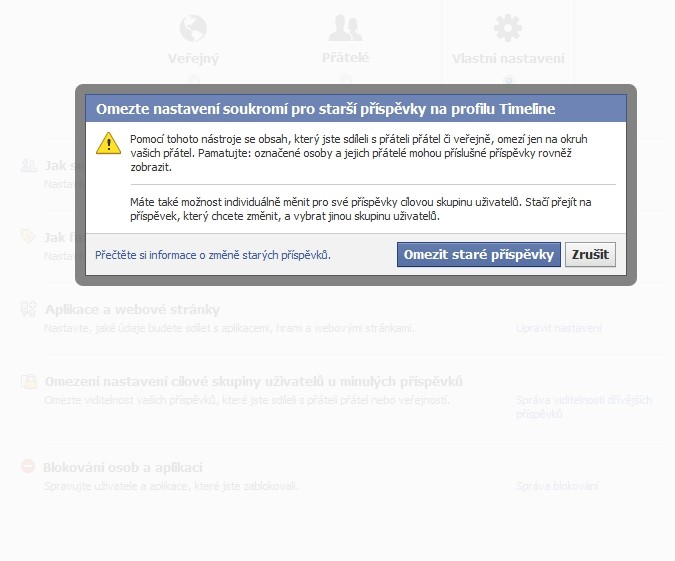675x561 pixels.
Task: Click red block icon beside Blokování osob
Action: (28, 466)
